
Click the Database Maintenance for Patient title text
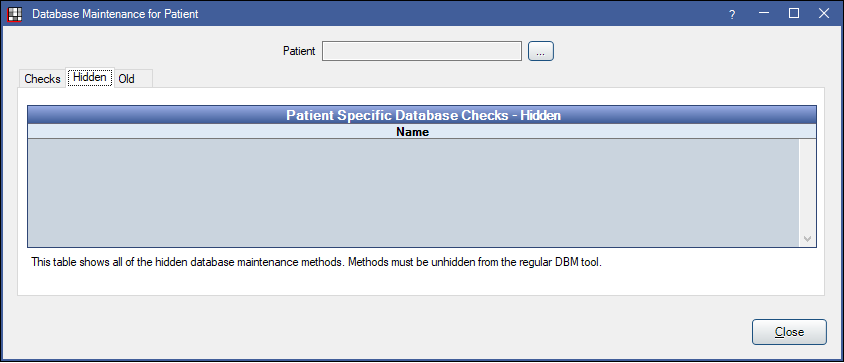coord(115,14)
